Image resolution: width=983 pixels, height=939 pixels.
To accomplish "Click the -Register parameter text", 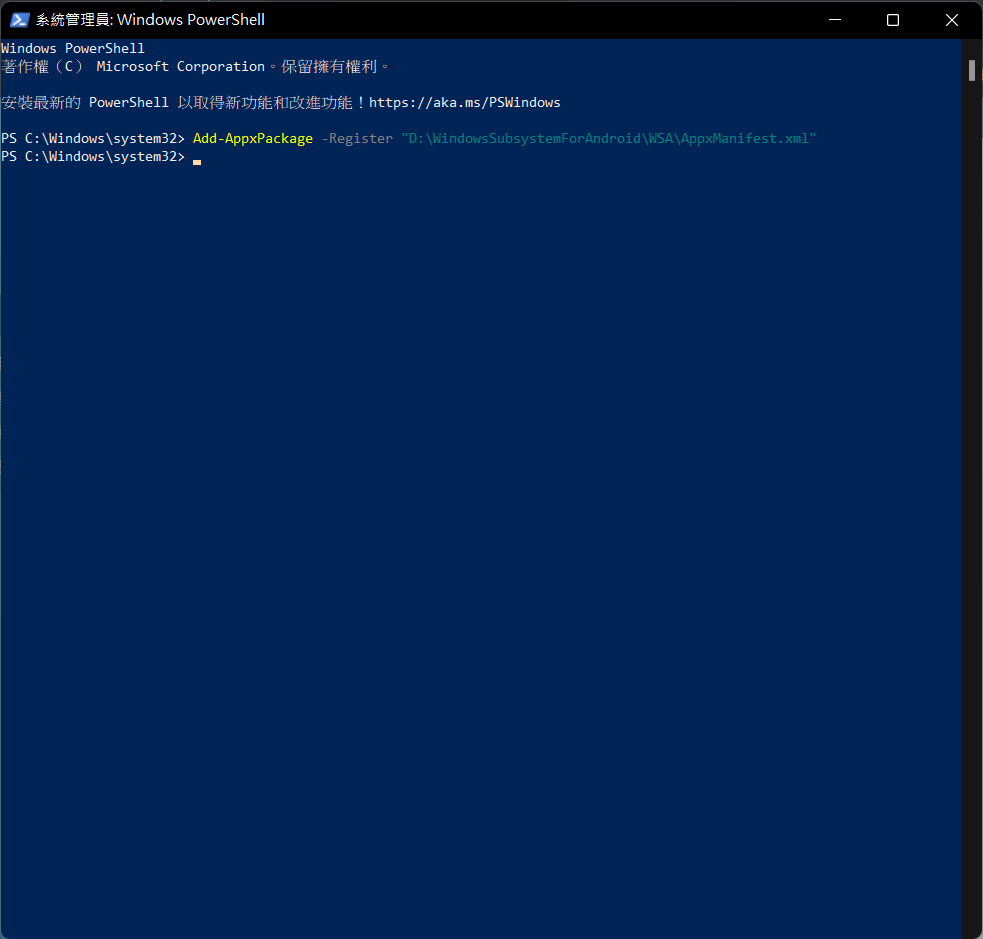I will point(357,138).
